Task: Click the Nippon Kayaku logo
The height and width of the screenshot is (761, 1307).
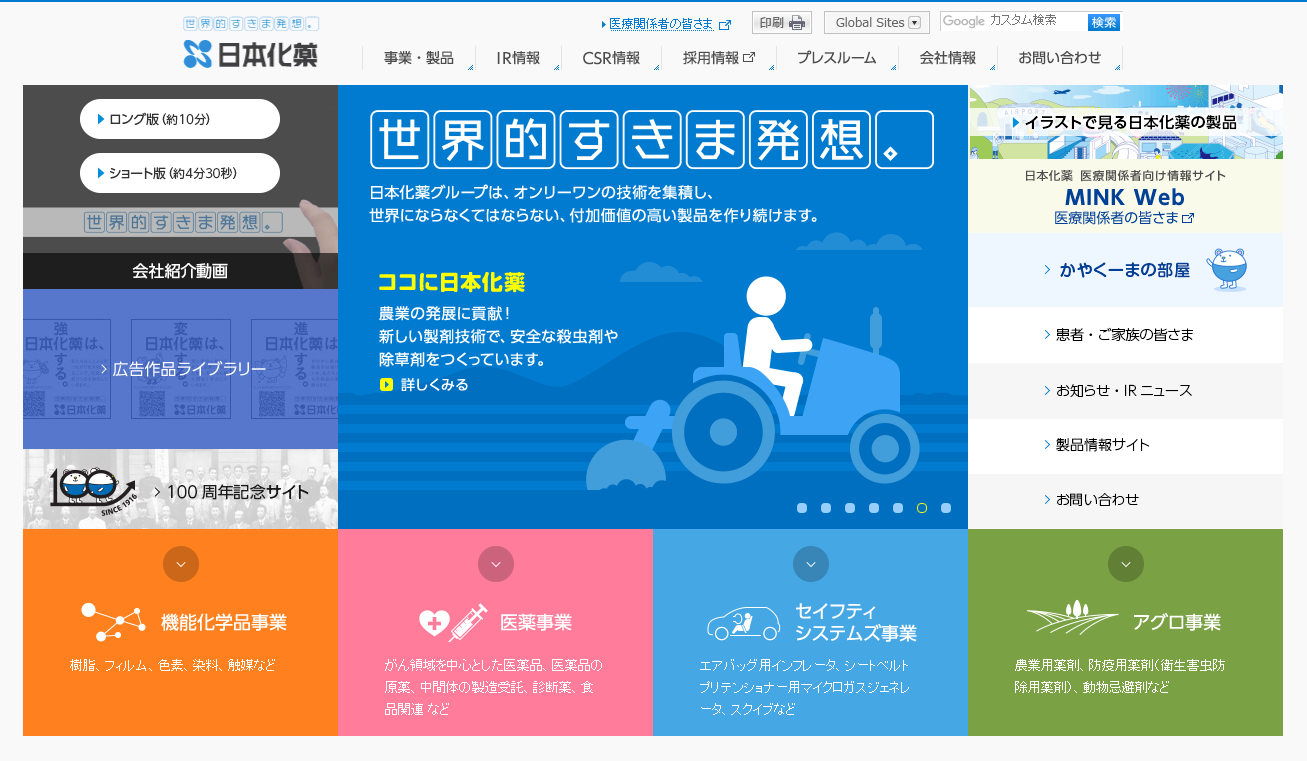Action: click(250, 54)
